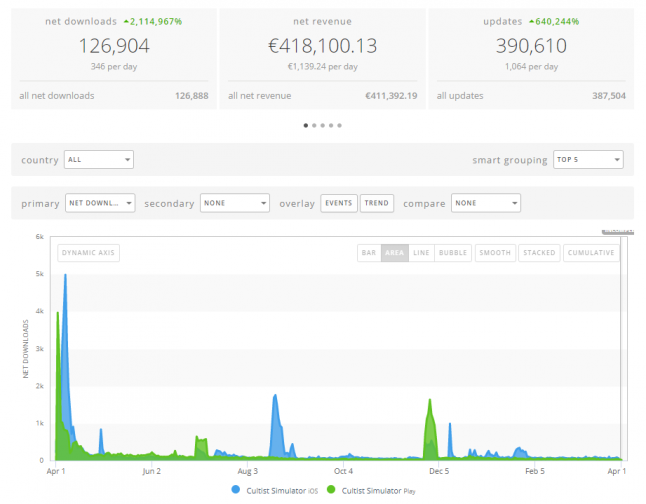Select the first carousel pagination dot
Screen dimensions: 646x504
(x=305, y=126)
